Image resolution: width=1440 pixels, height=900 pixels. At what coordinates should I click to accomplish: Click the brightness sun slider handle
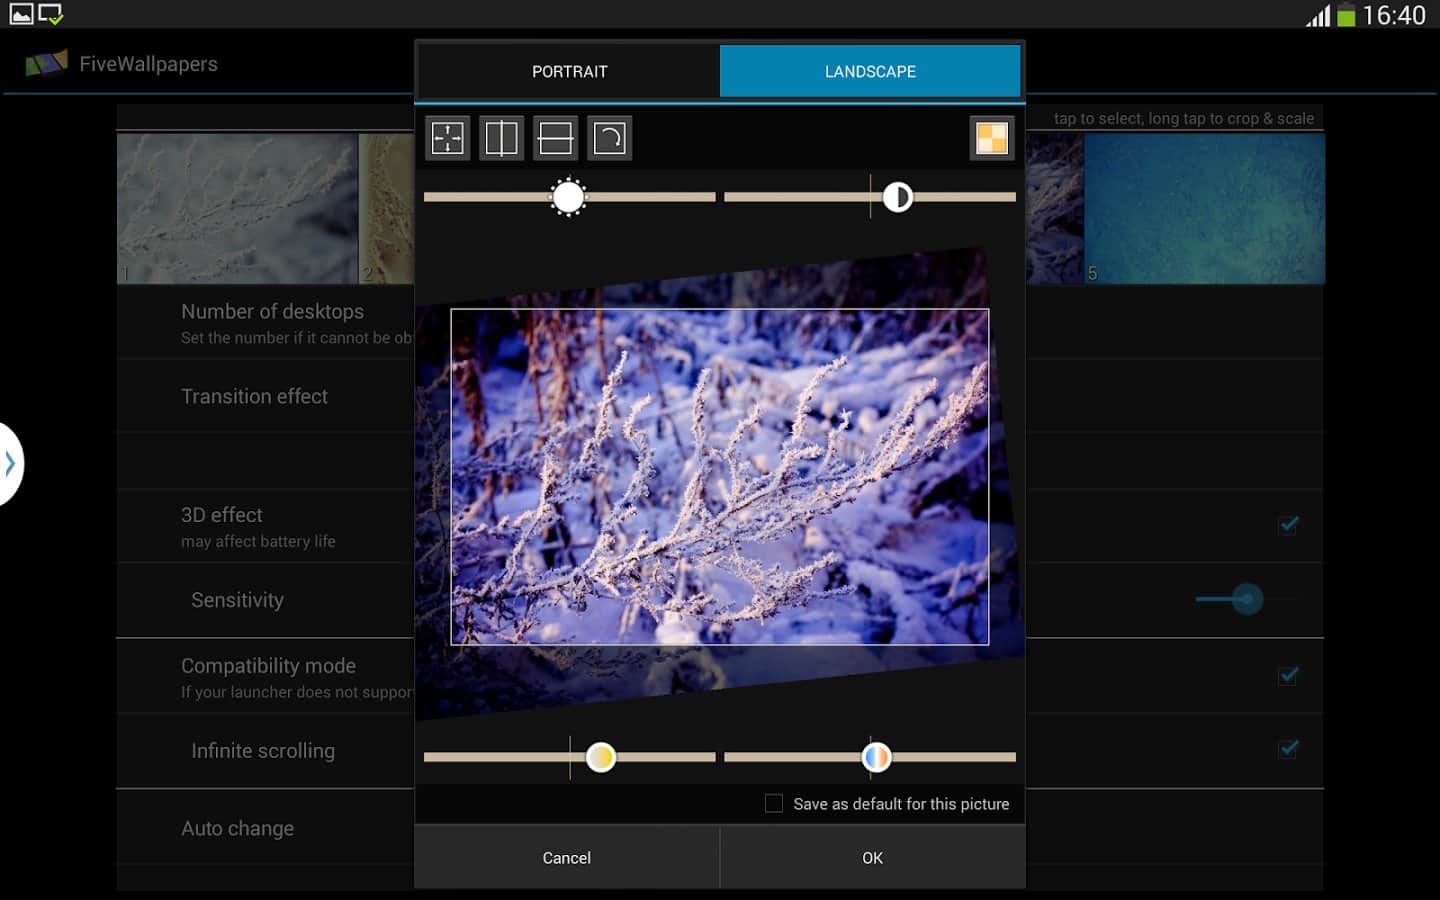tap(568, 197)
